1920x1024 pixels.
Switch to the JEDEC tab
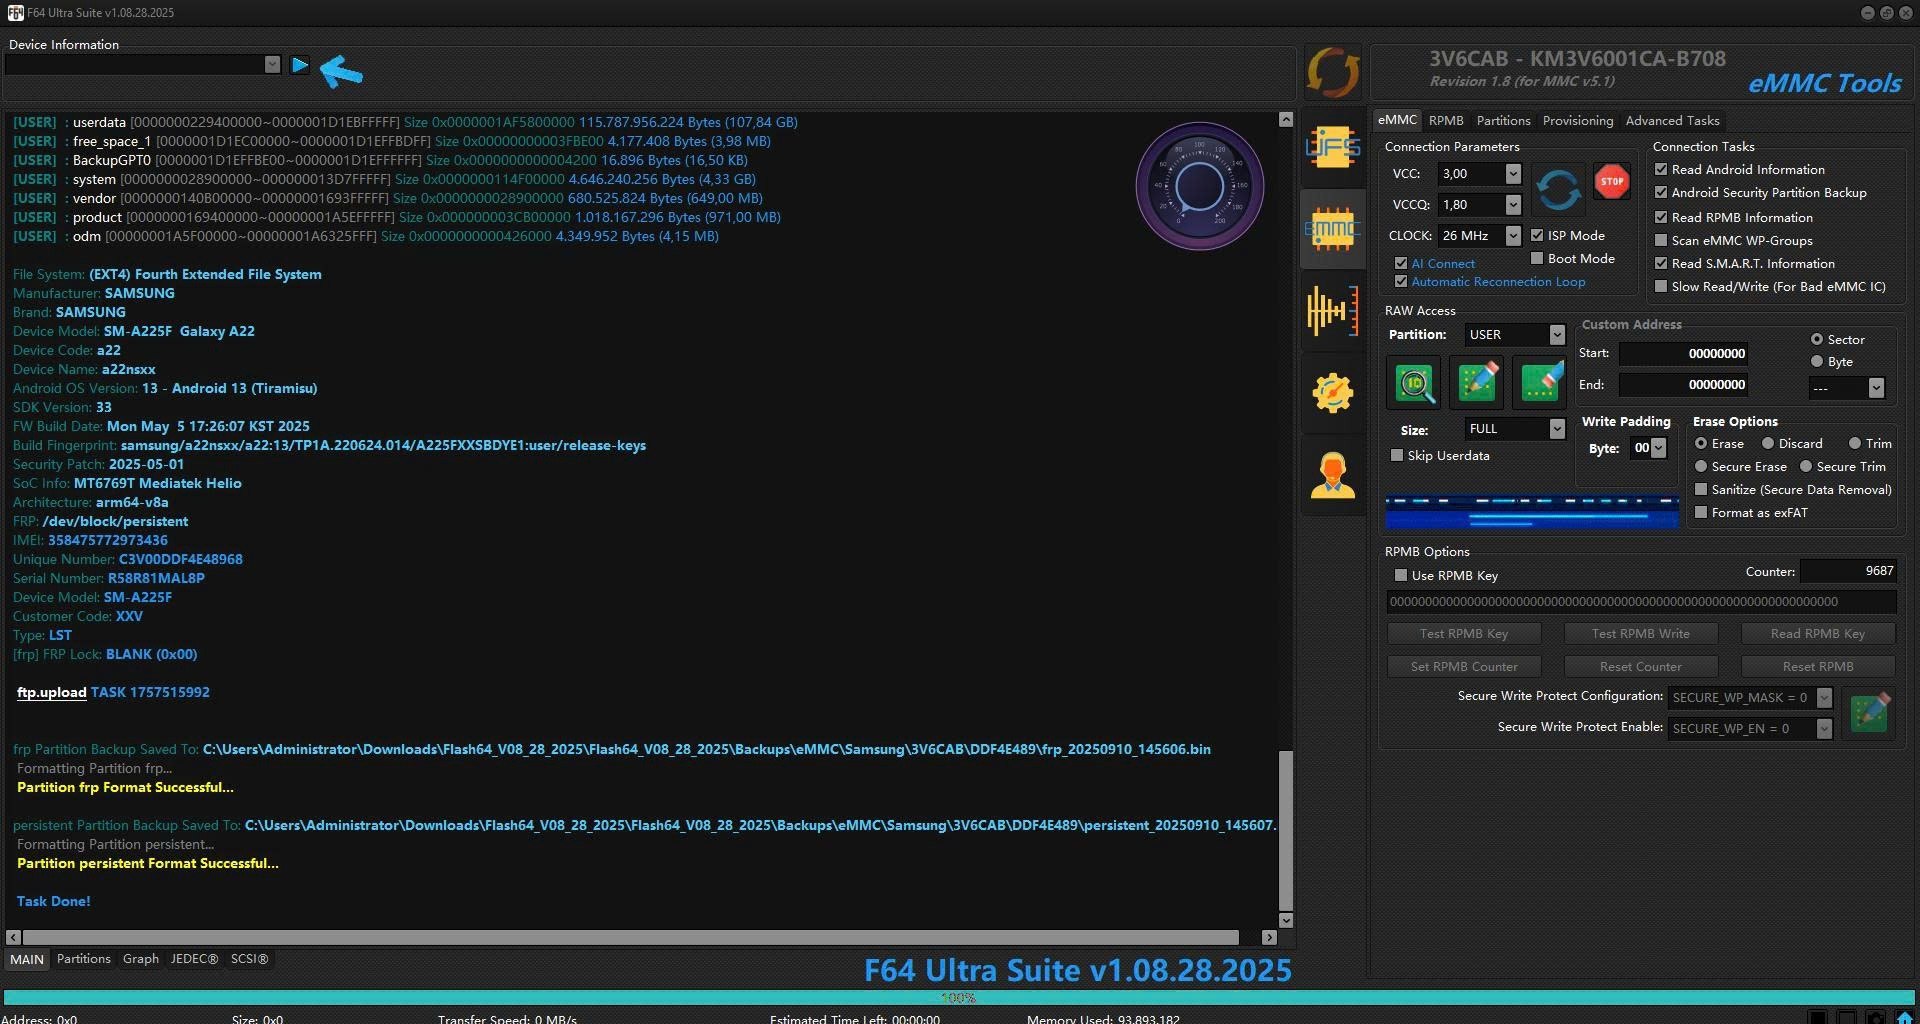pyautogui.click(x=194, y=959)
